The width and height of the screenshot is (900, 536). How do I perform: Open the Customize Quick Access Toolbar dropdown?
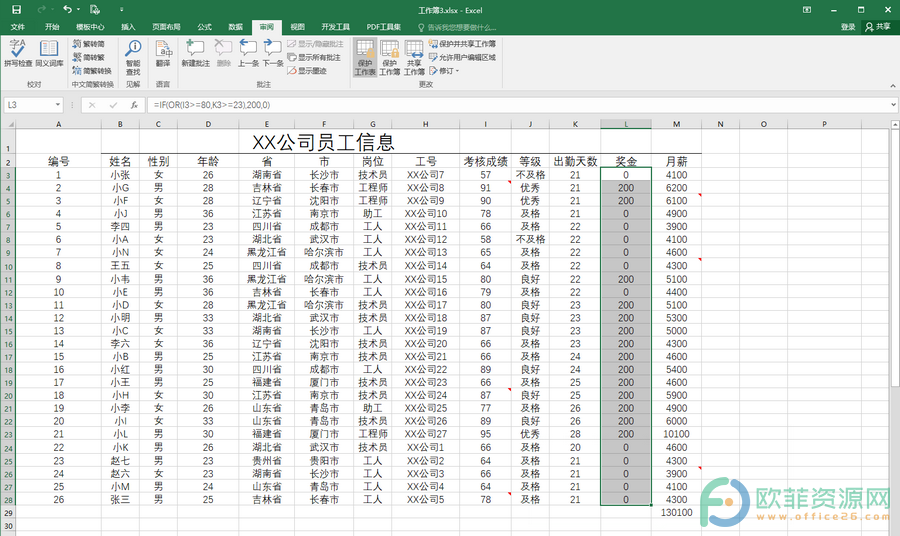coord(121,10)
